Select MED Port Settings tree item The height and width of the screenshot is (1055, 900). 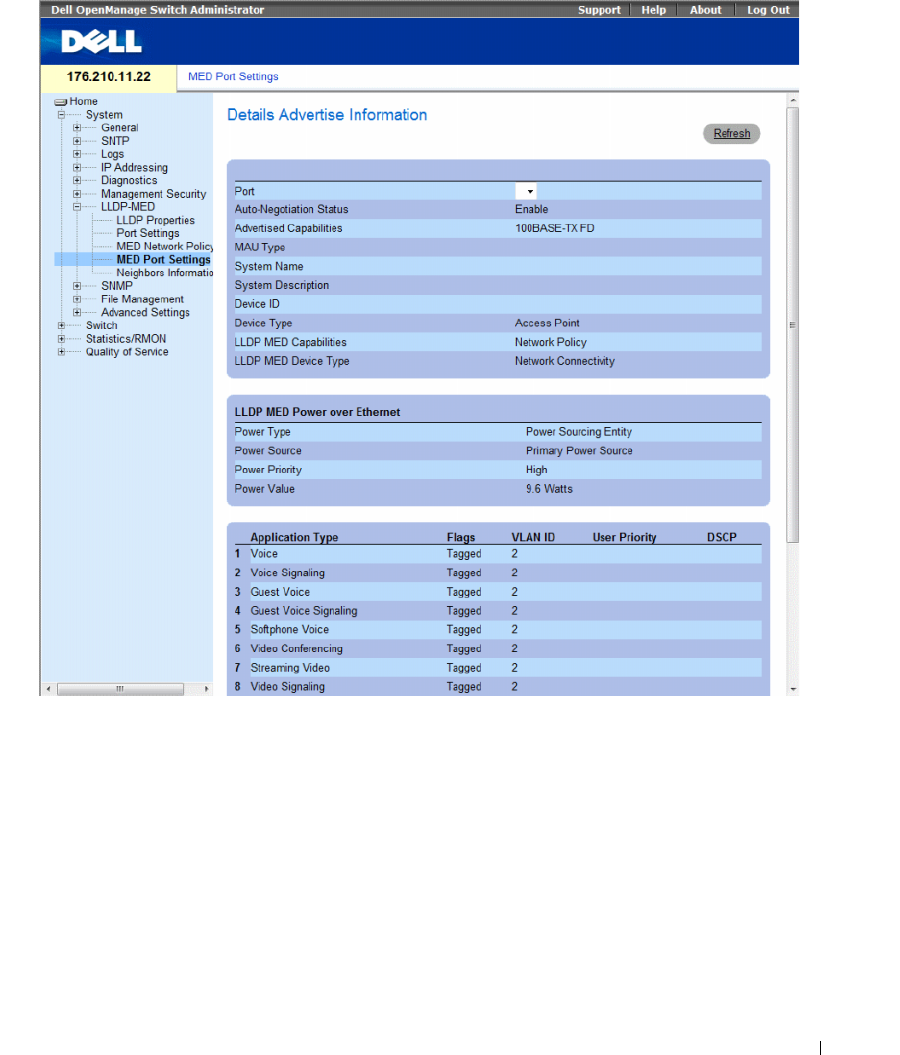click(x=163, y=260)
